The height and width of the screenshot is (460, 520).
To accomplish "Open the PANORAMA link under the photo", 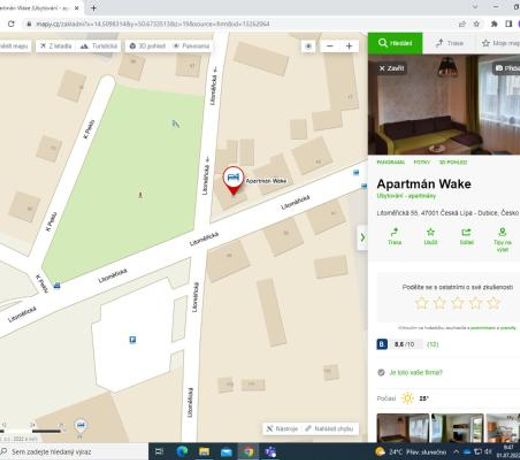I will 391,162.
